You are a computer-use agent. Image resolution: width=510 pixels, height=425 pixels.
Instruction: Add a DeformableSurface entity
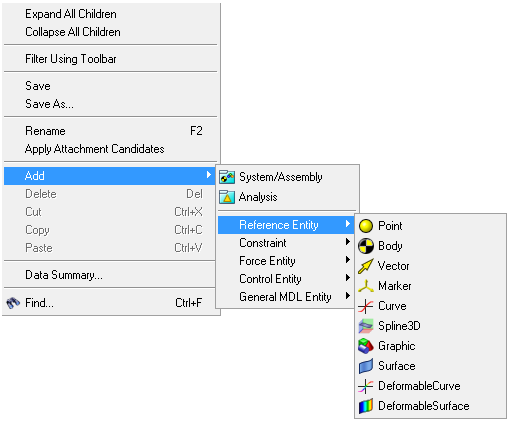[431, 406]
